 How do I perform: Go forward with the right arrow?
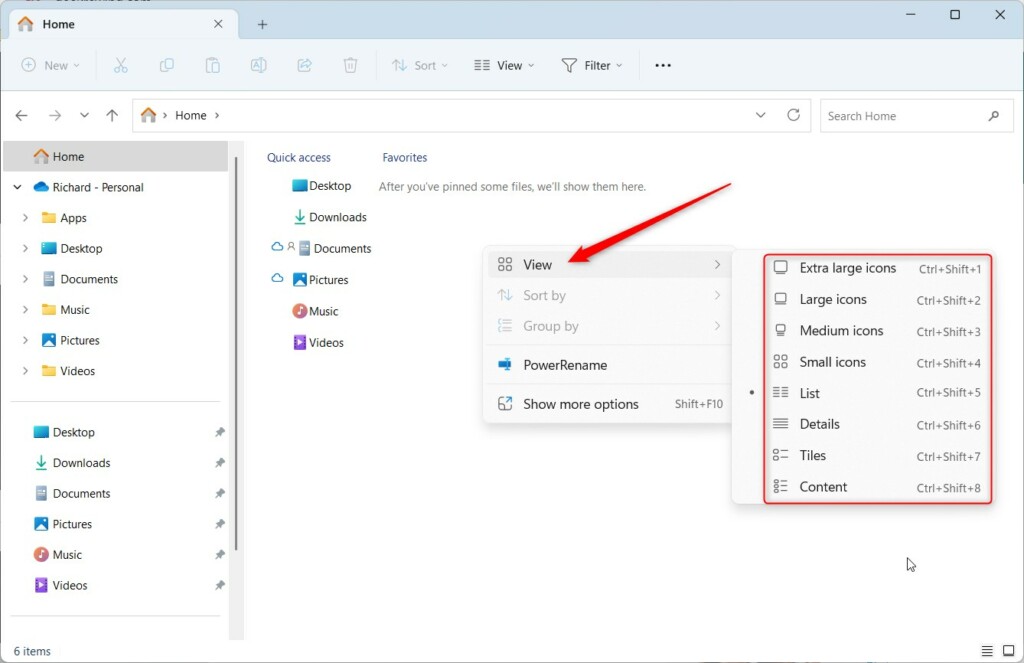[x=55, y=116]
